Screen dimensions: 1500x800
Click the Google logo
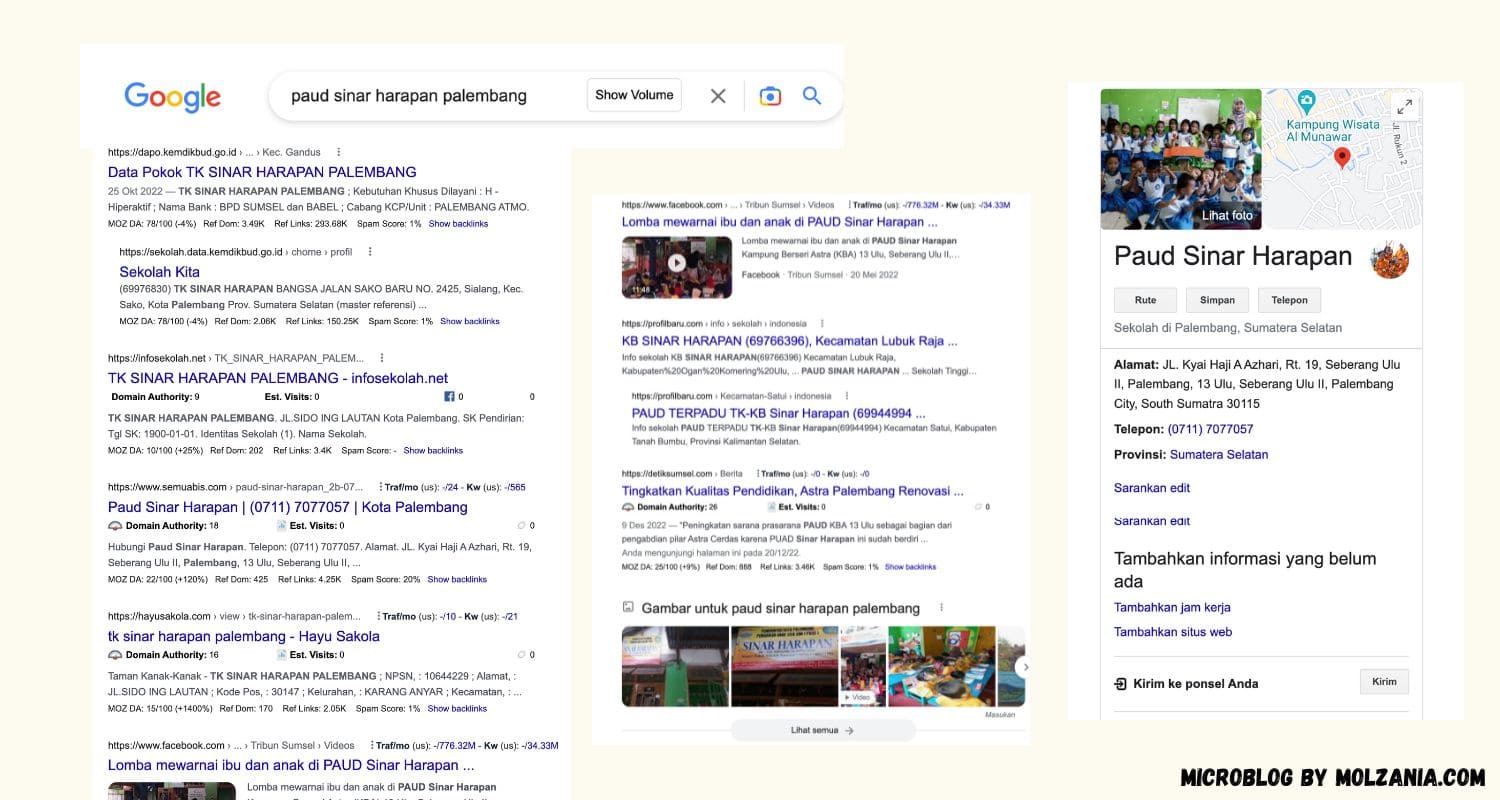pos(172,96)
